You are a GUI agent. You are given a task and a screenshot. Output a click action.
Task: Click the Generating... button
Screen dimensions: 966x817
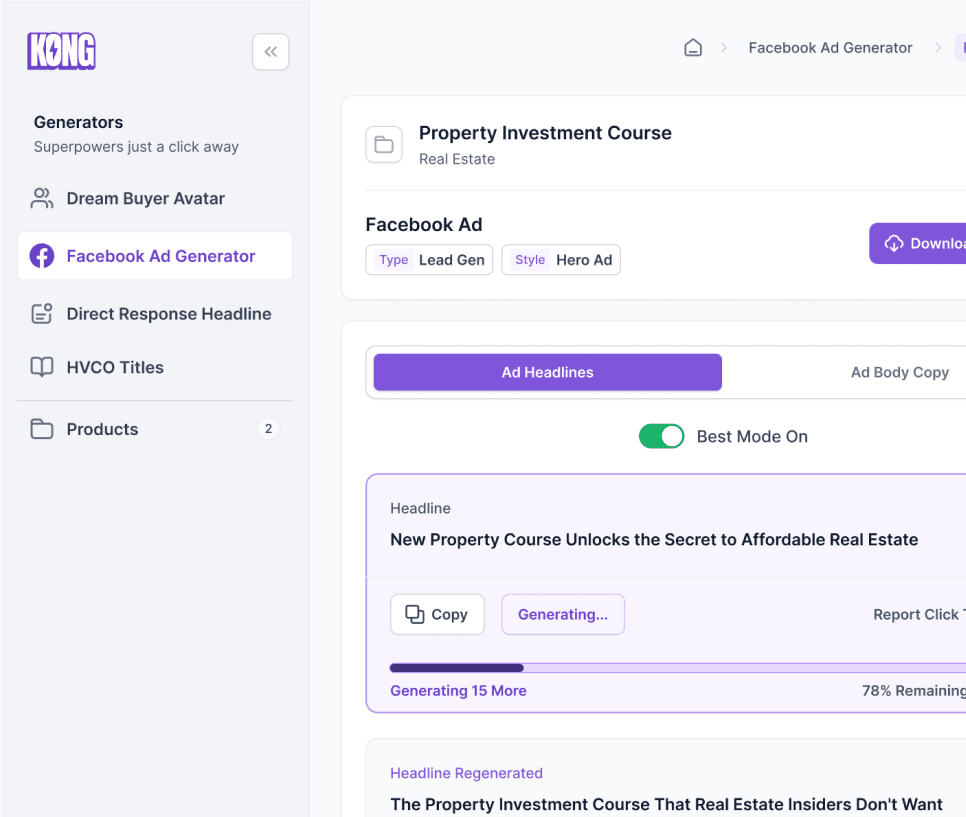point(563,614)
